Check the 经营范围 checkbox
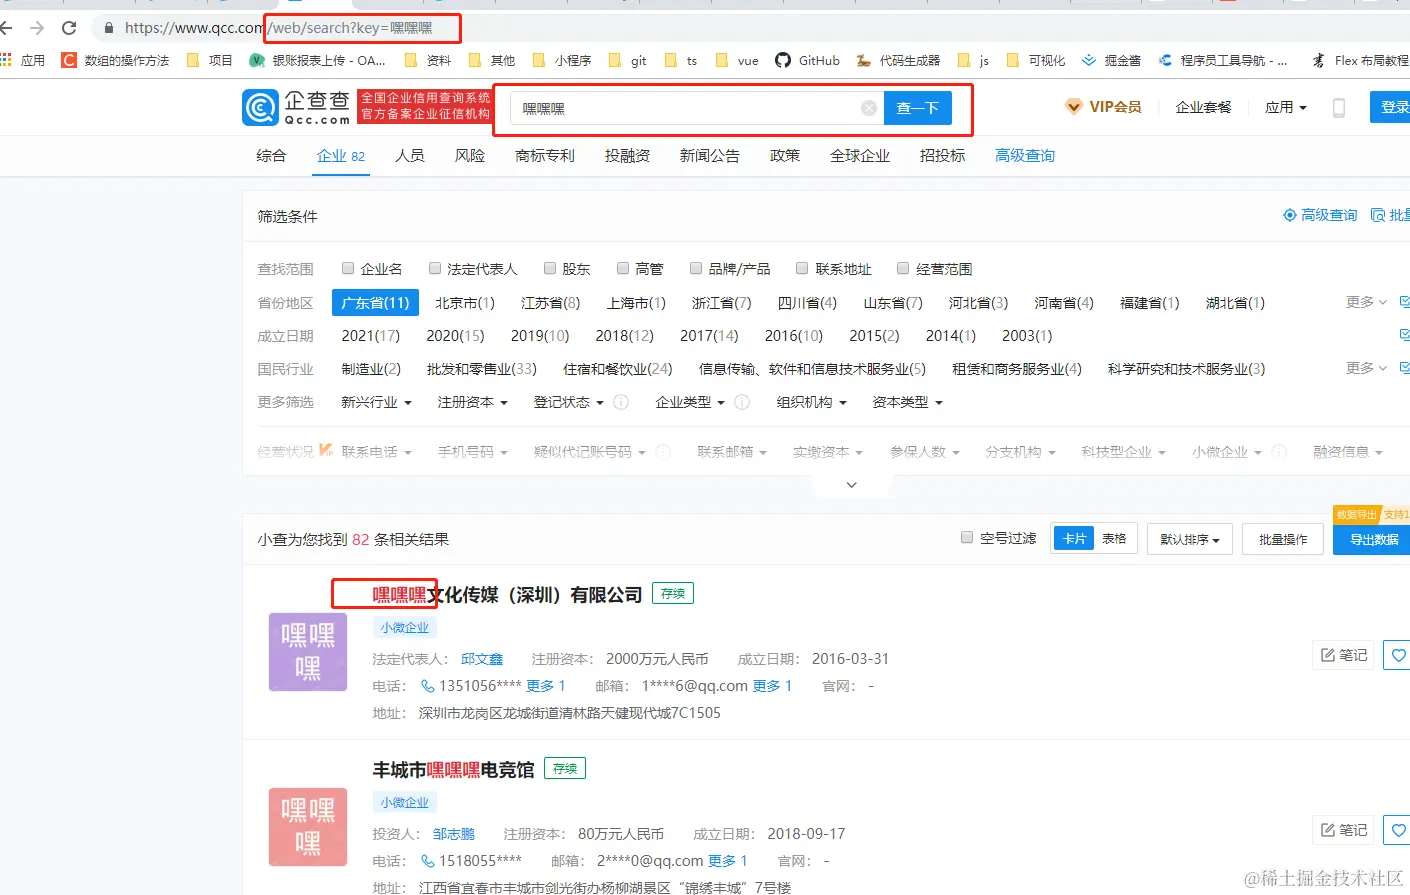The image size is (1410, 895). point(903,268)
